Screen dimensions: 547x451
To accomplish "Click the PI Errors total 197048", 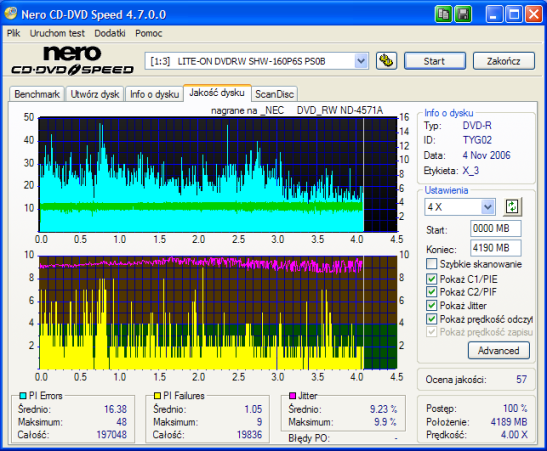I will [112, 435].
